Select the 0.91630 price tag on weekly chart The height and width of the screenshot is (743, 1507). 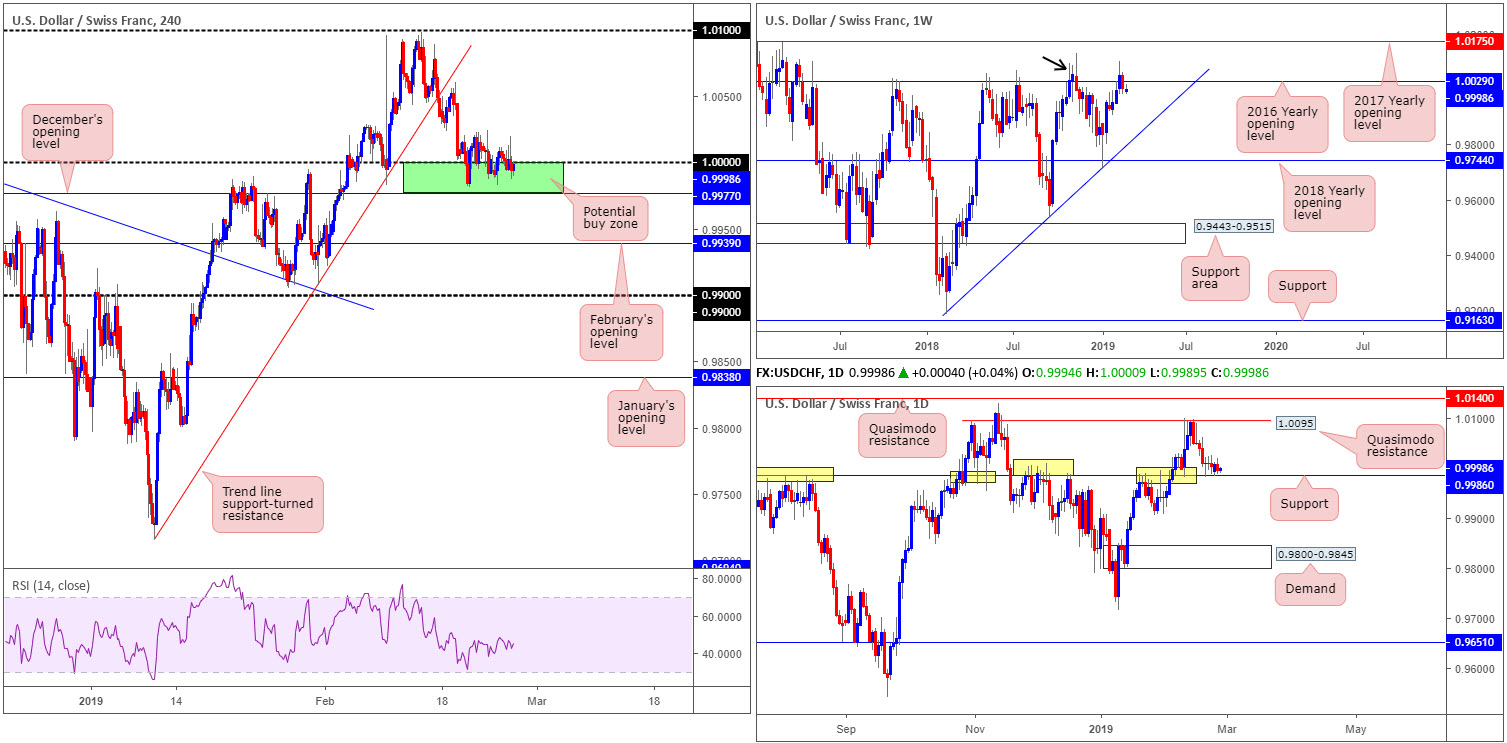pyautogui.click(x=1476, y=321)
